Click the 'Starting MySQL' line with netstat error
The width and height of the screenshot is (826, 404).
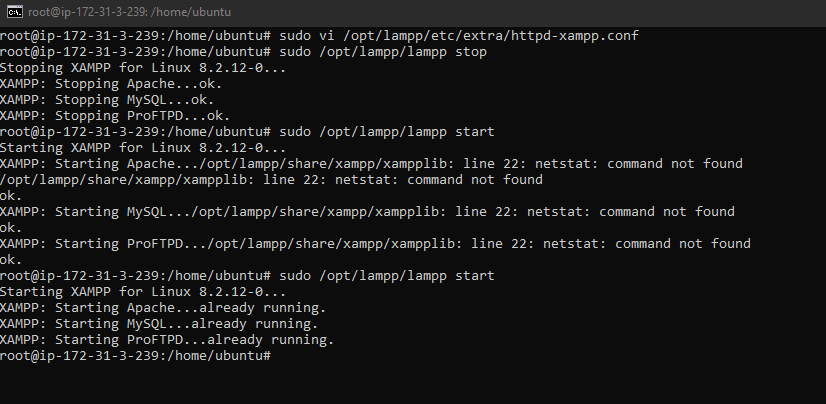(367, 211)
